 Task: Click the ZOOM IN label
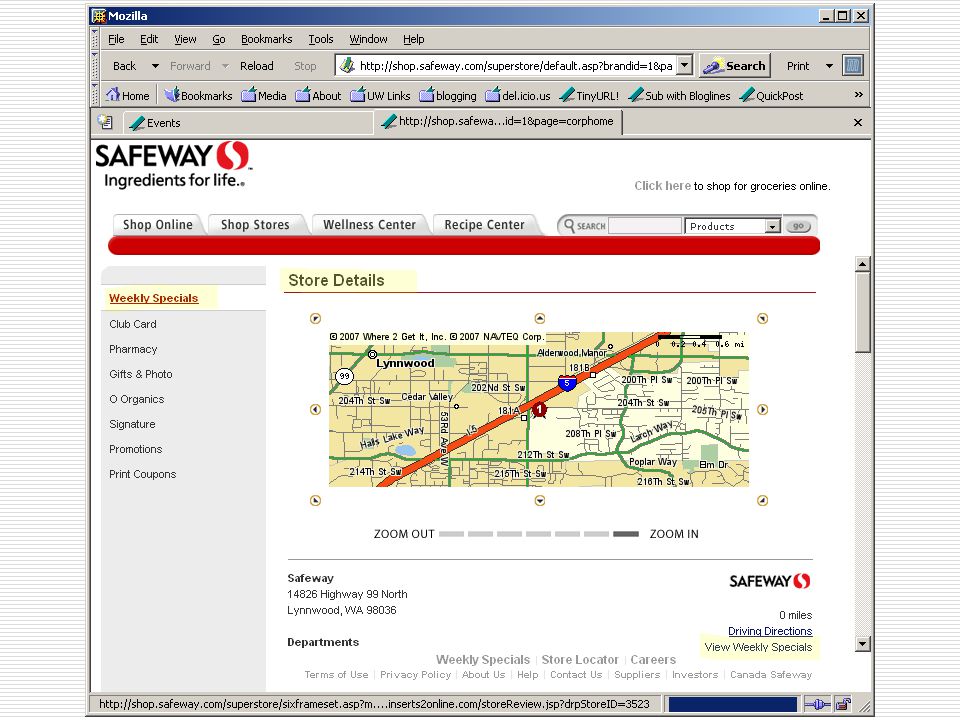pos(674,534)
